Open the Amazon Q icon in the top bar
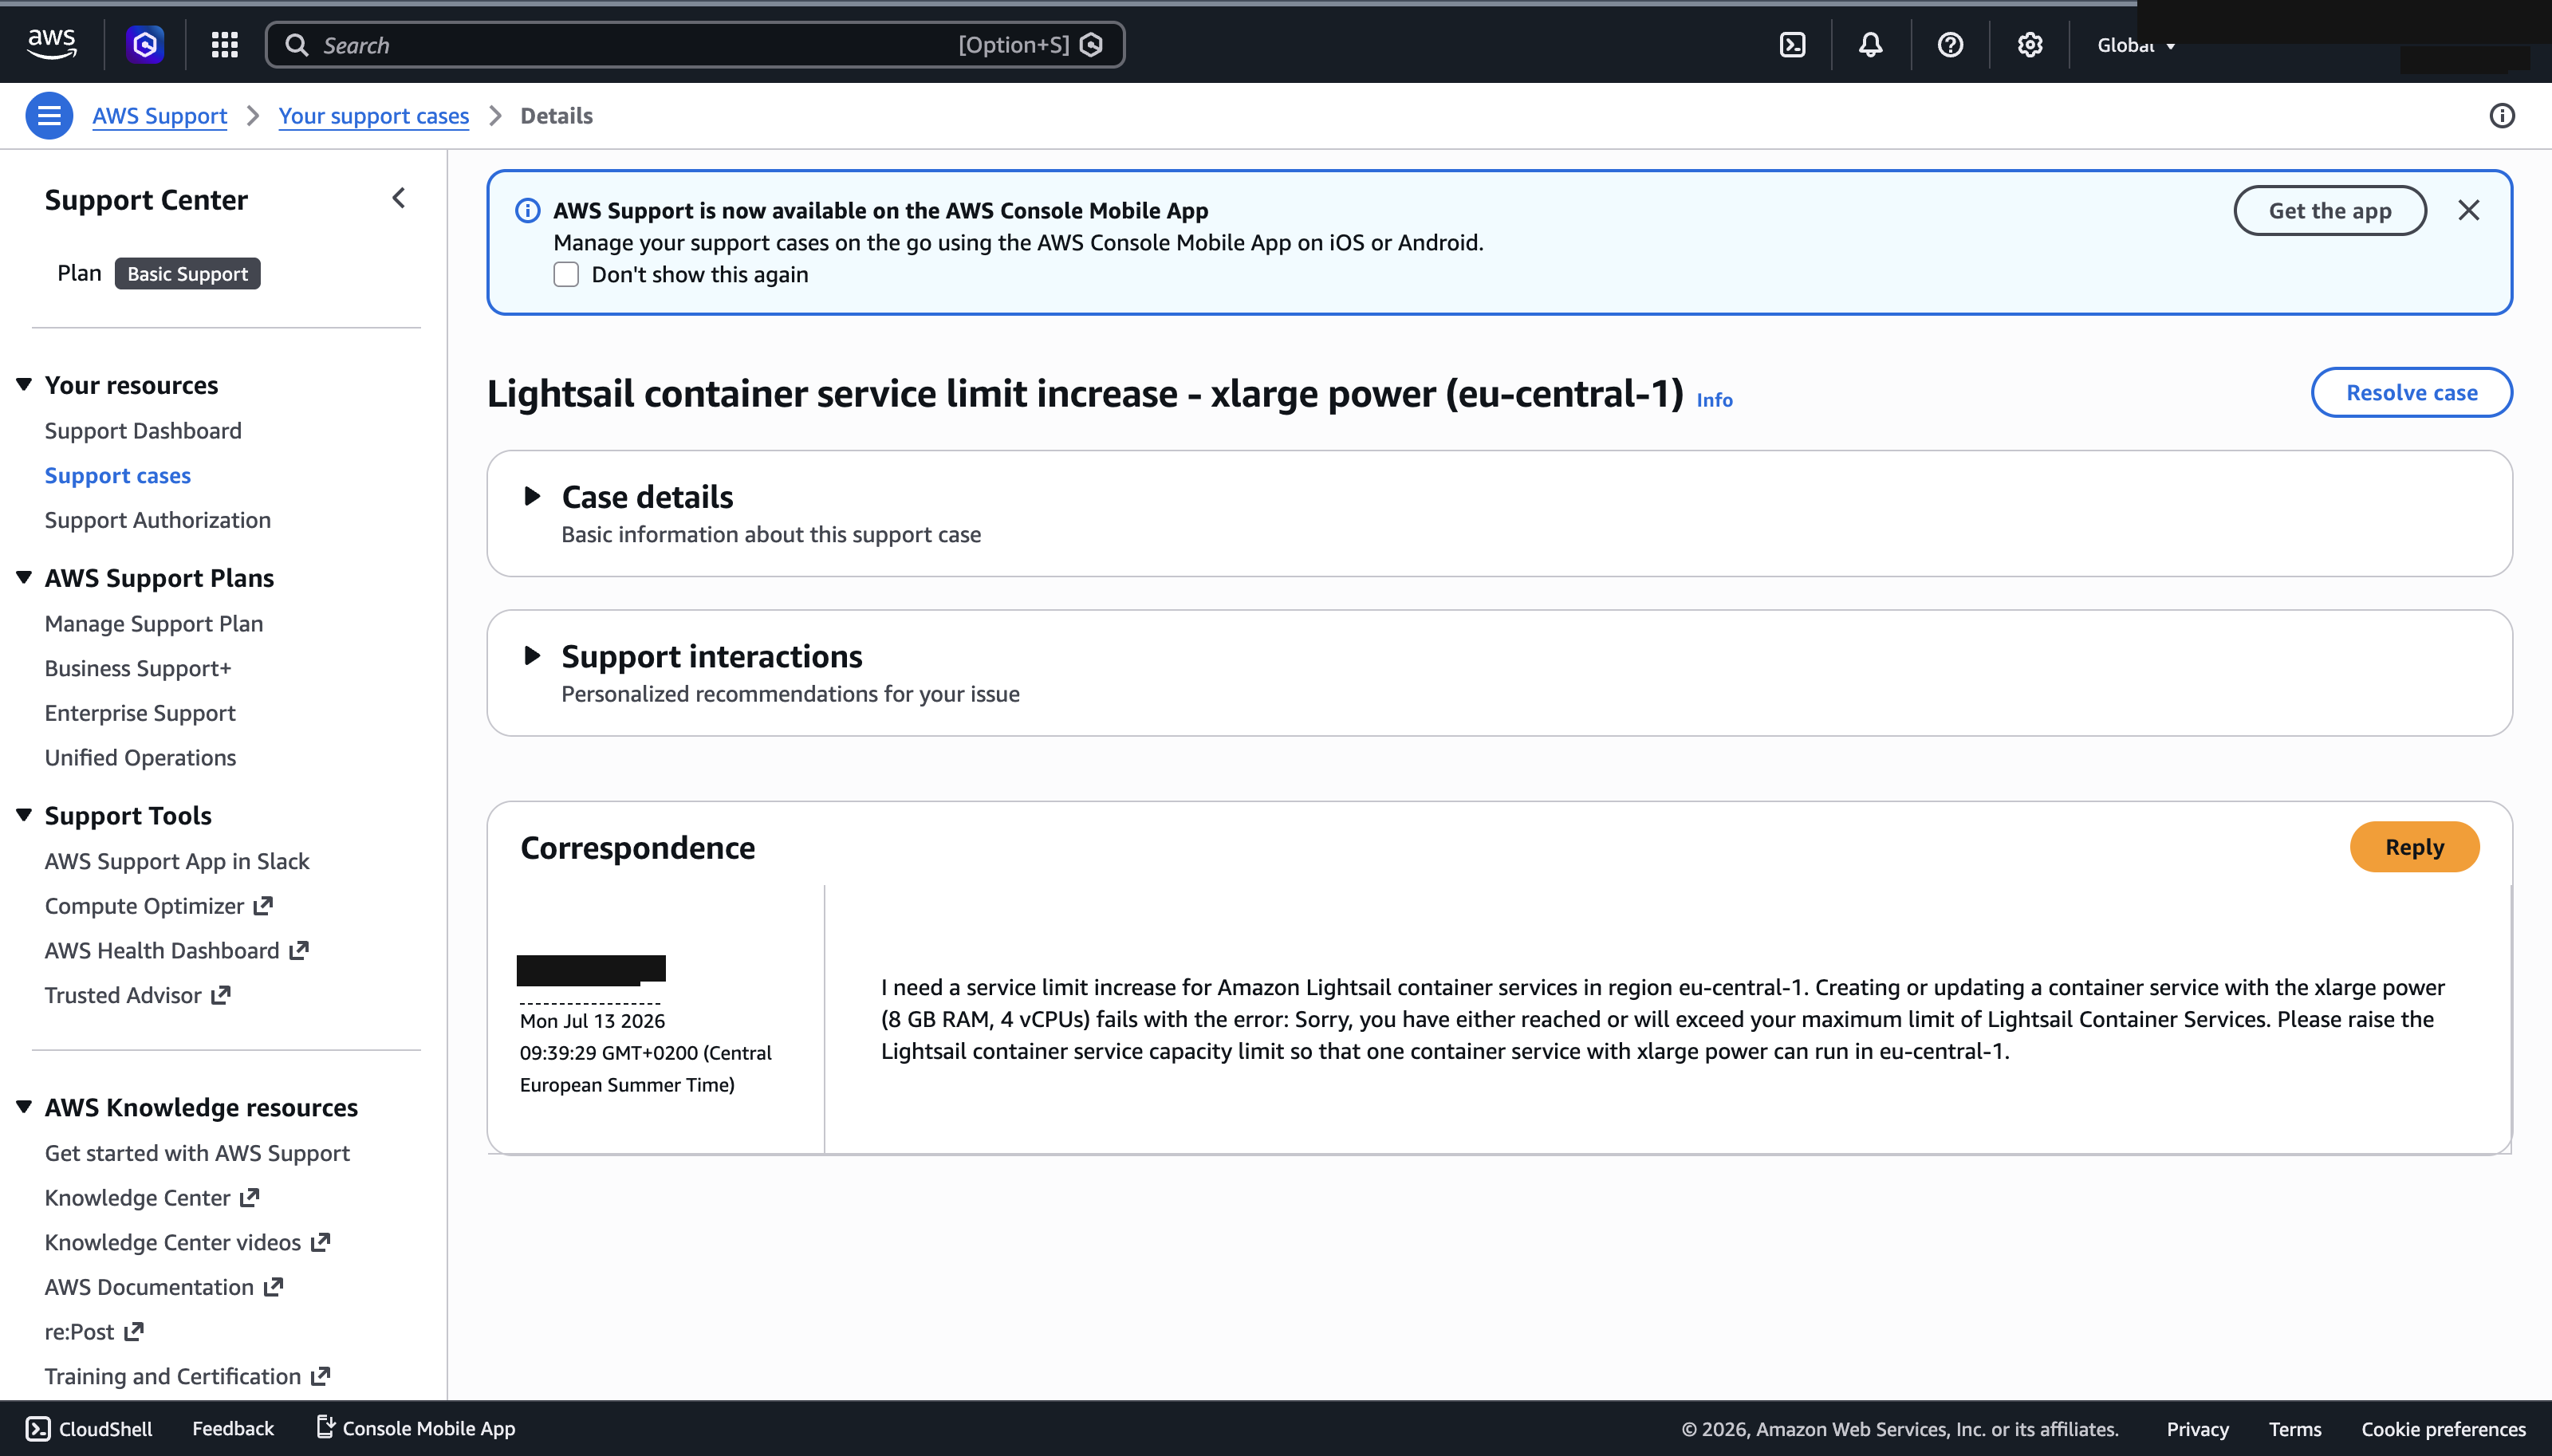This screenshot has width=2552, height=1456. [145, 44]
